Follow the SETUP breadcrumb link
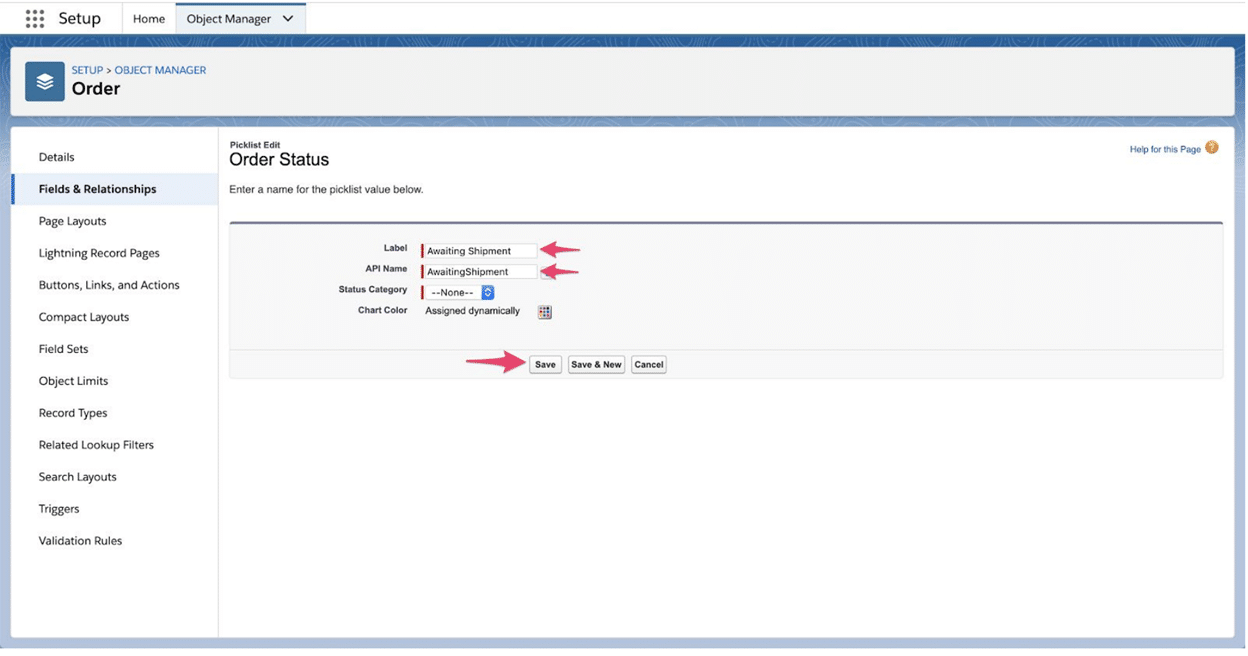Screen dimensions: 1248x656 pos(87,70)
